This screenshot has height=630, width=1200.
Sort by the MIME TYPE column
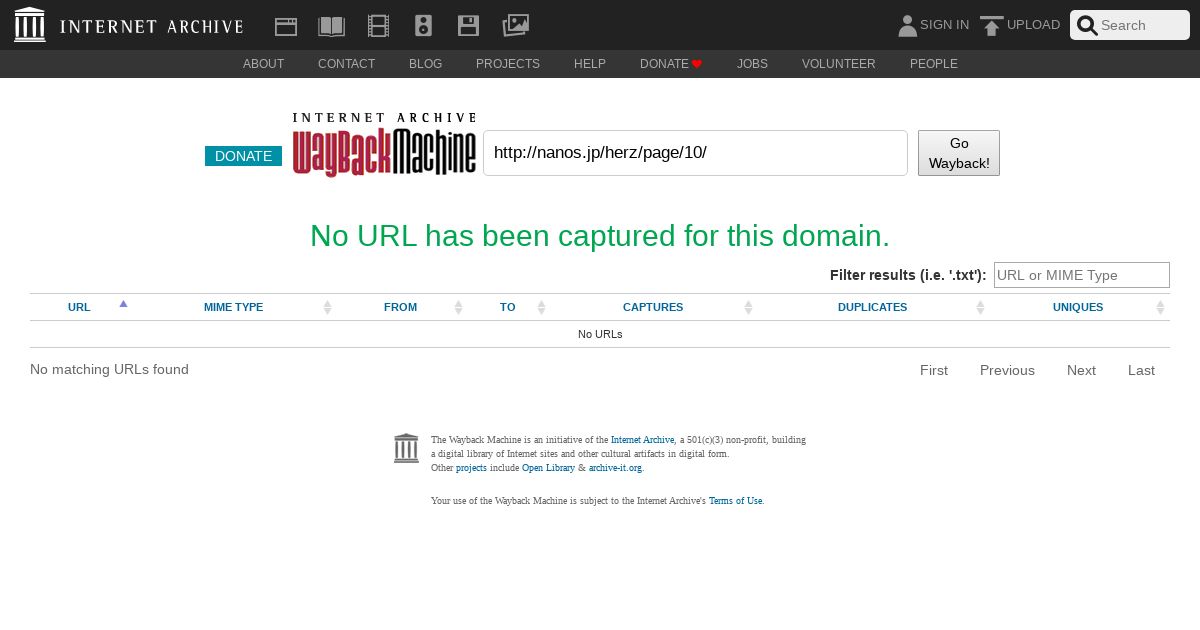(234, 307)
